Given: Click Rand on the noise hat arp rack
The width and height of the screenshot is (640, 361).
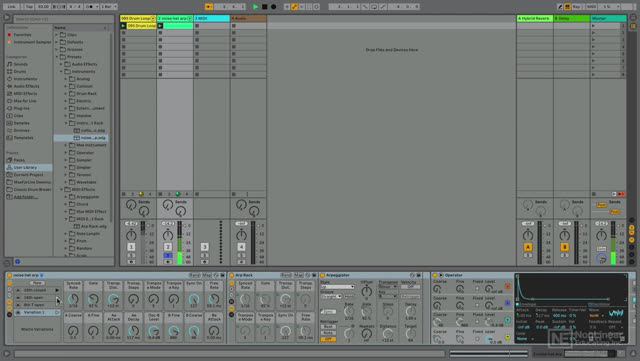Looking at the screenshot, I should 195,276.
